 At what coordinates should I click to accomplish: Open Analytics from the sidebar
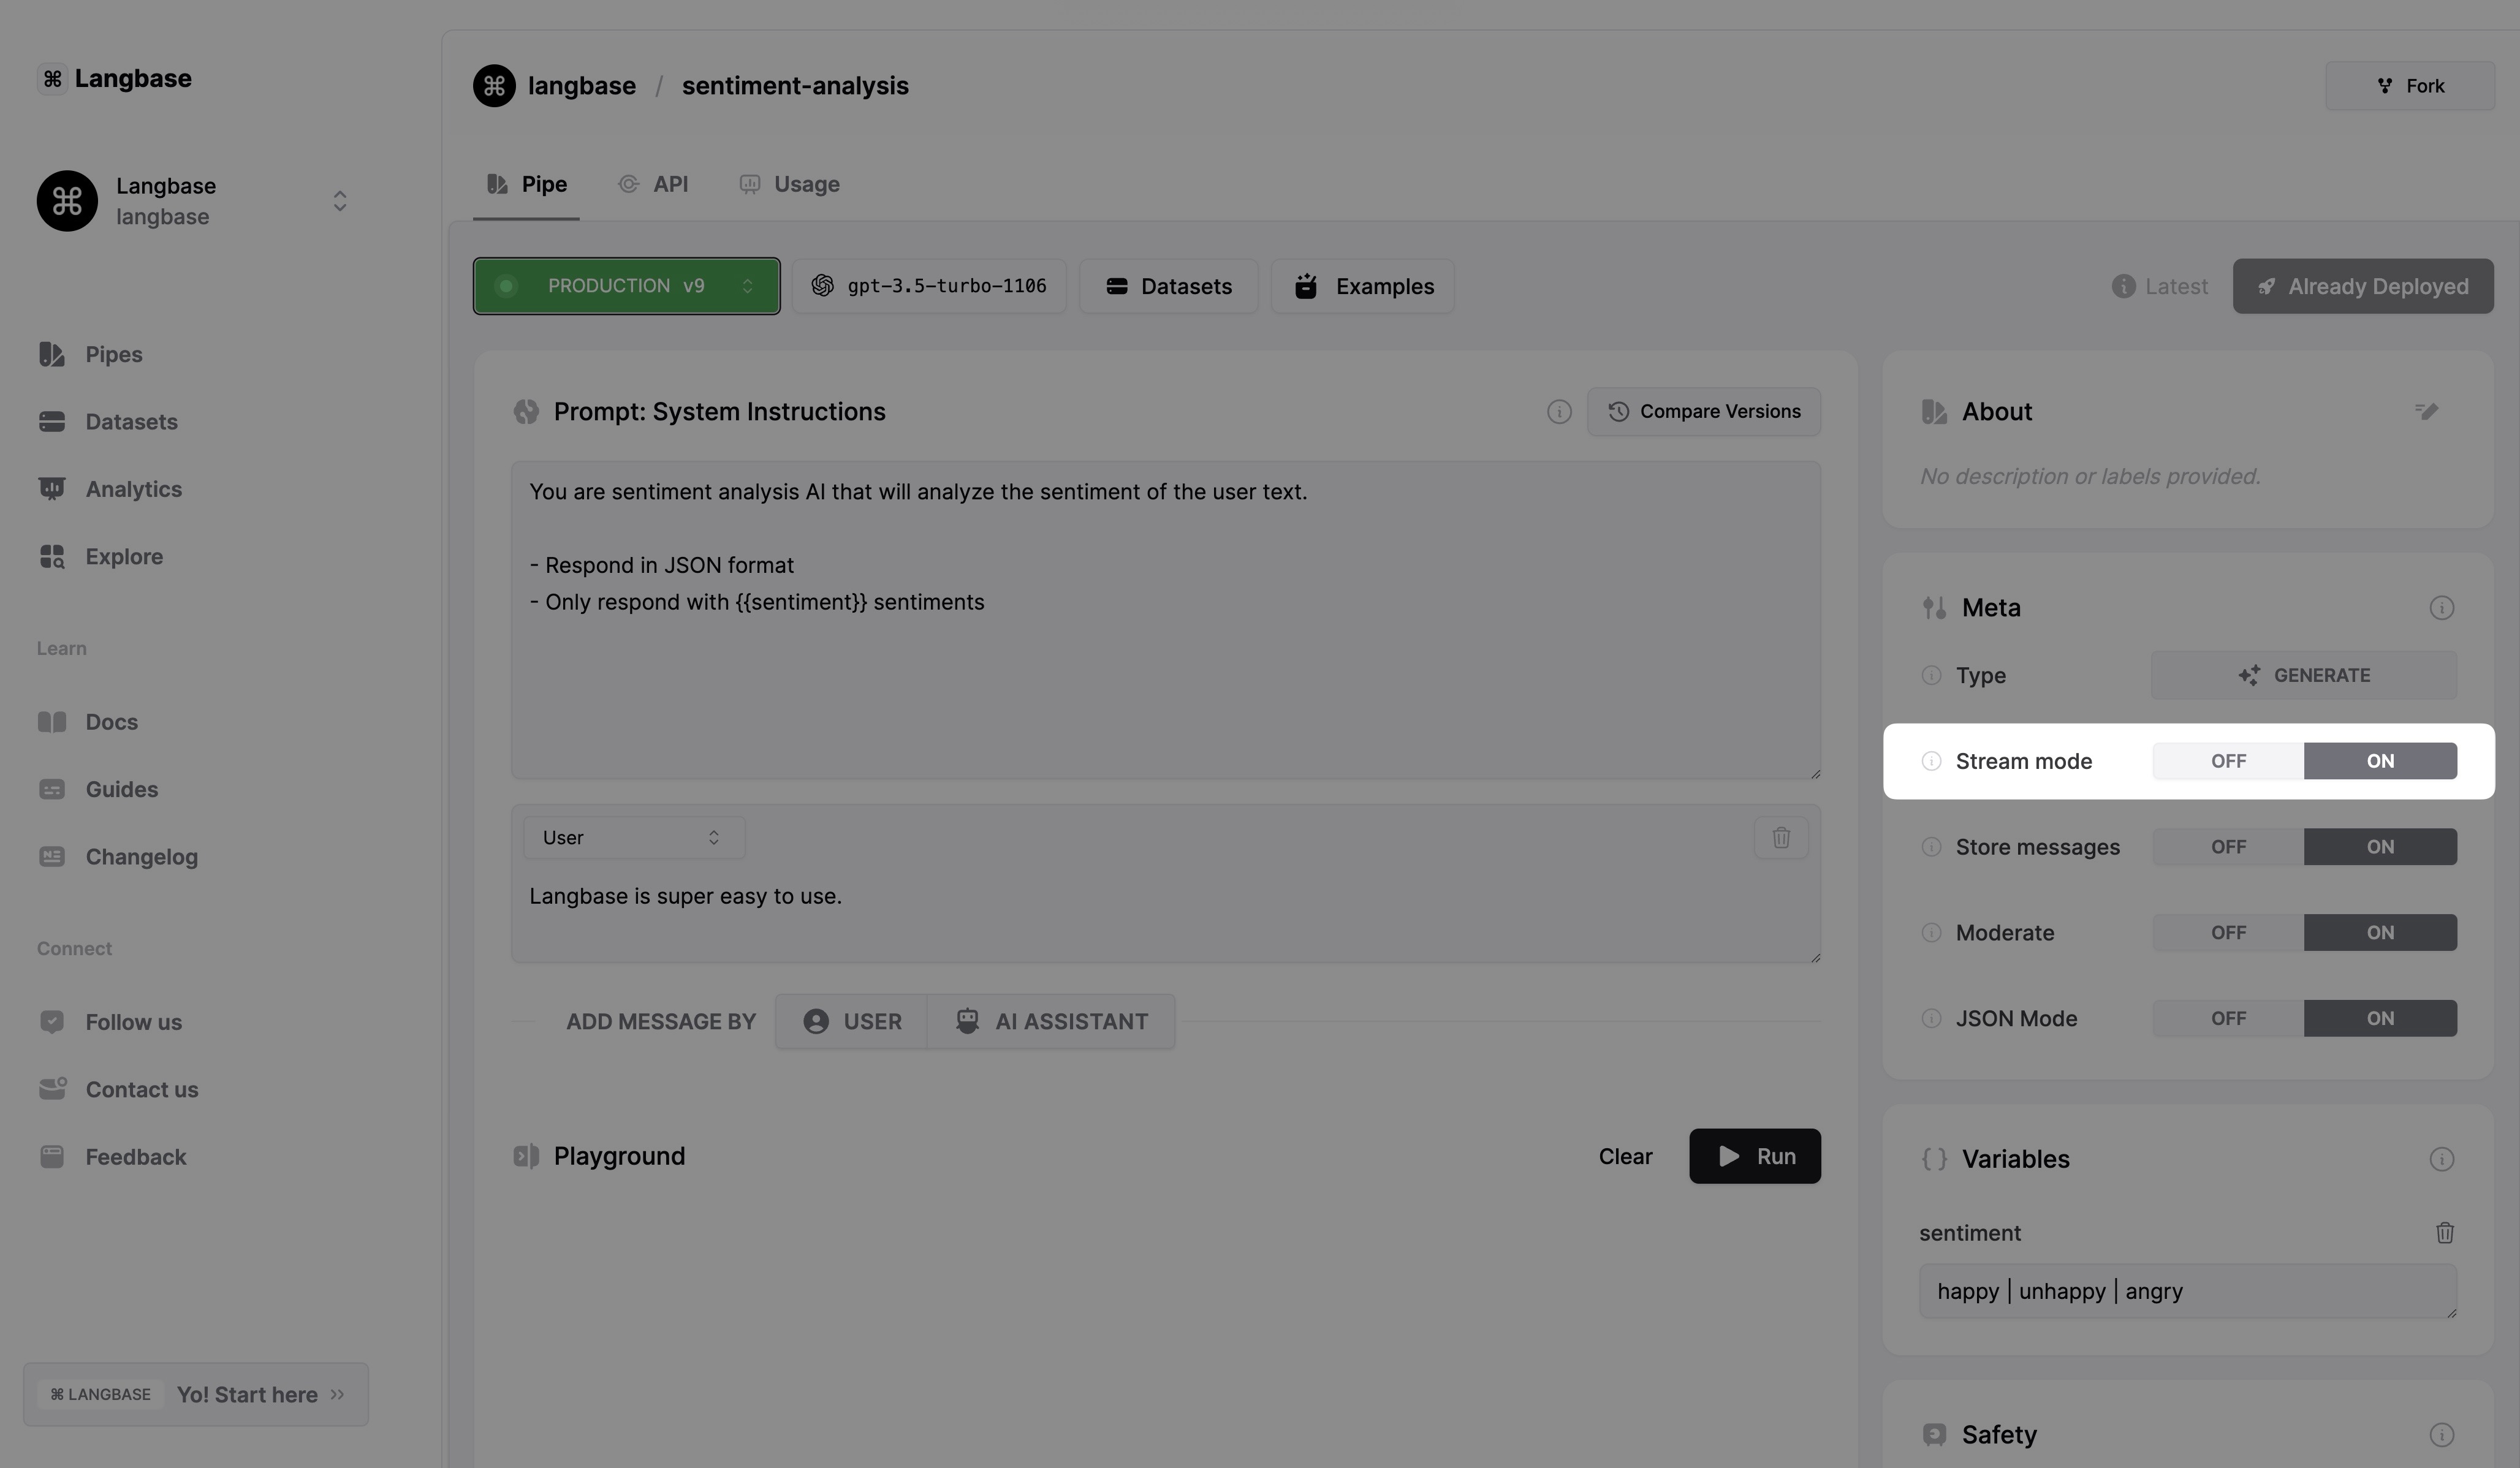point(133,489)
